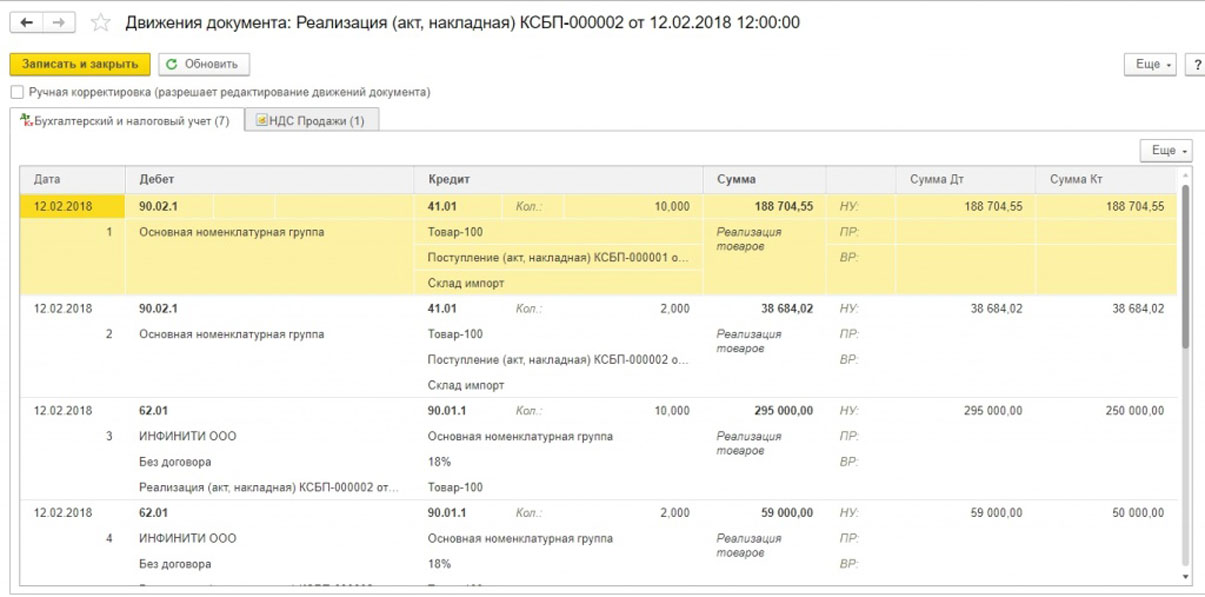Viewport: 1205px width, 597px height.
Task: Open help with the question mark button
Action: tap(1196, 64)
